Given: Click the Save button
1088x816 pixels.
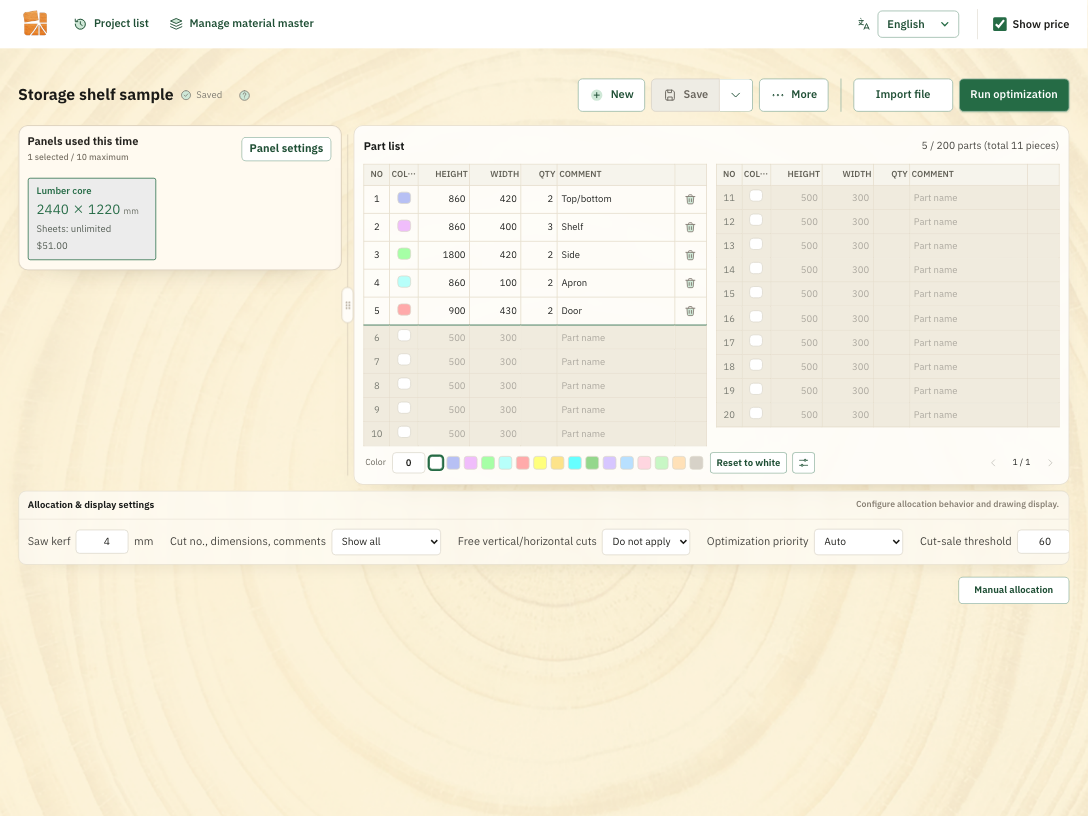Looking at the screenshot, I should pyautogui.click(x=686, y=95).
